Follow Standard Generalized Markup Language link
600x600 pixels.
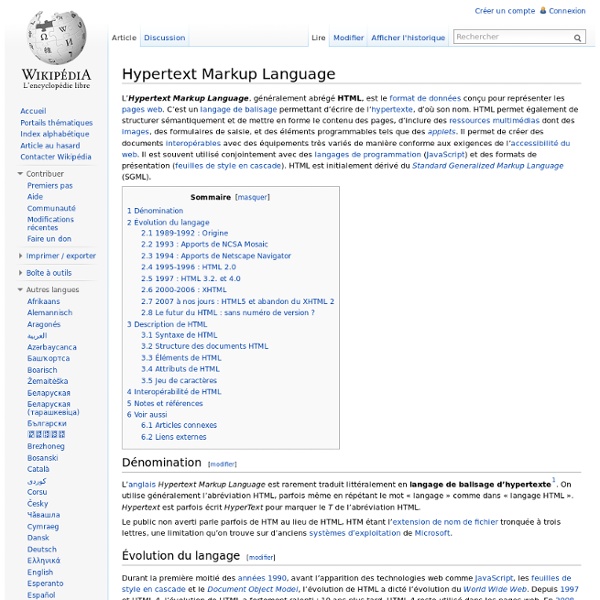coord(488,166)
